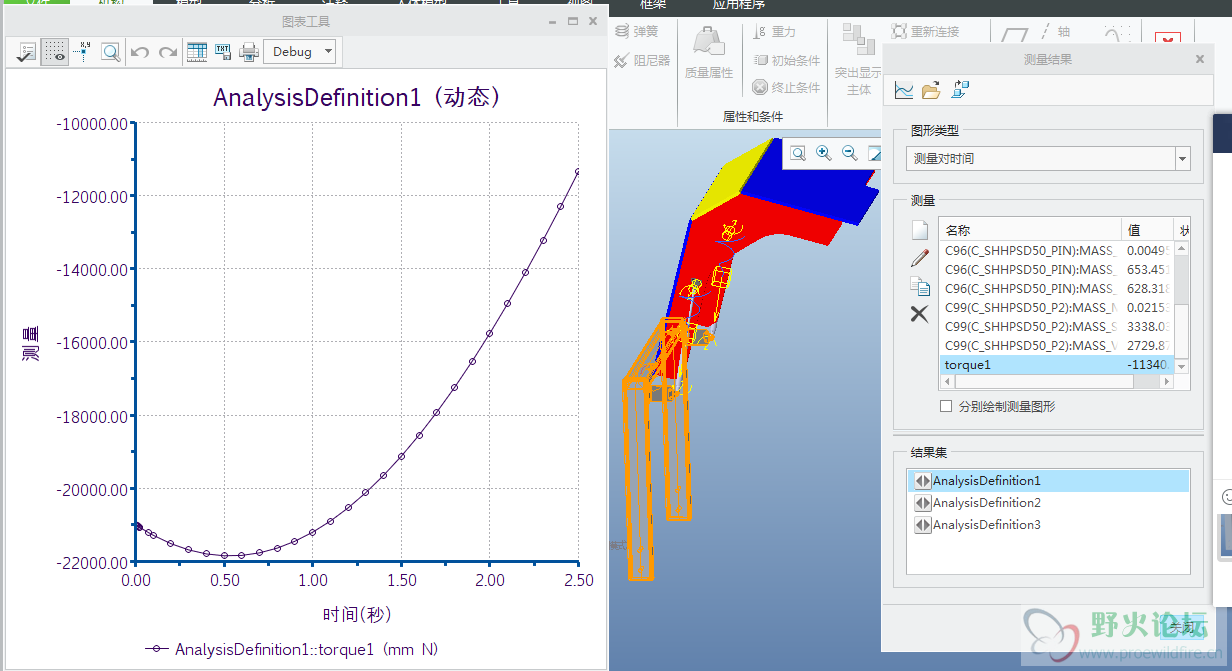Open chart format options icon in 图表工具
The image size is (1232, 671).
(27, 52)
